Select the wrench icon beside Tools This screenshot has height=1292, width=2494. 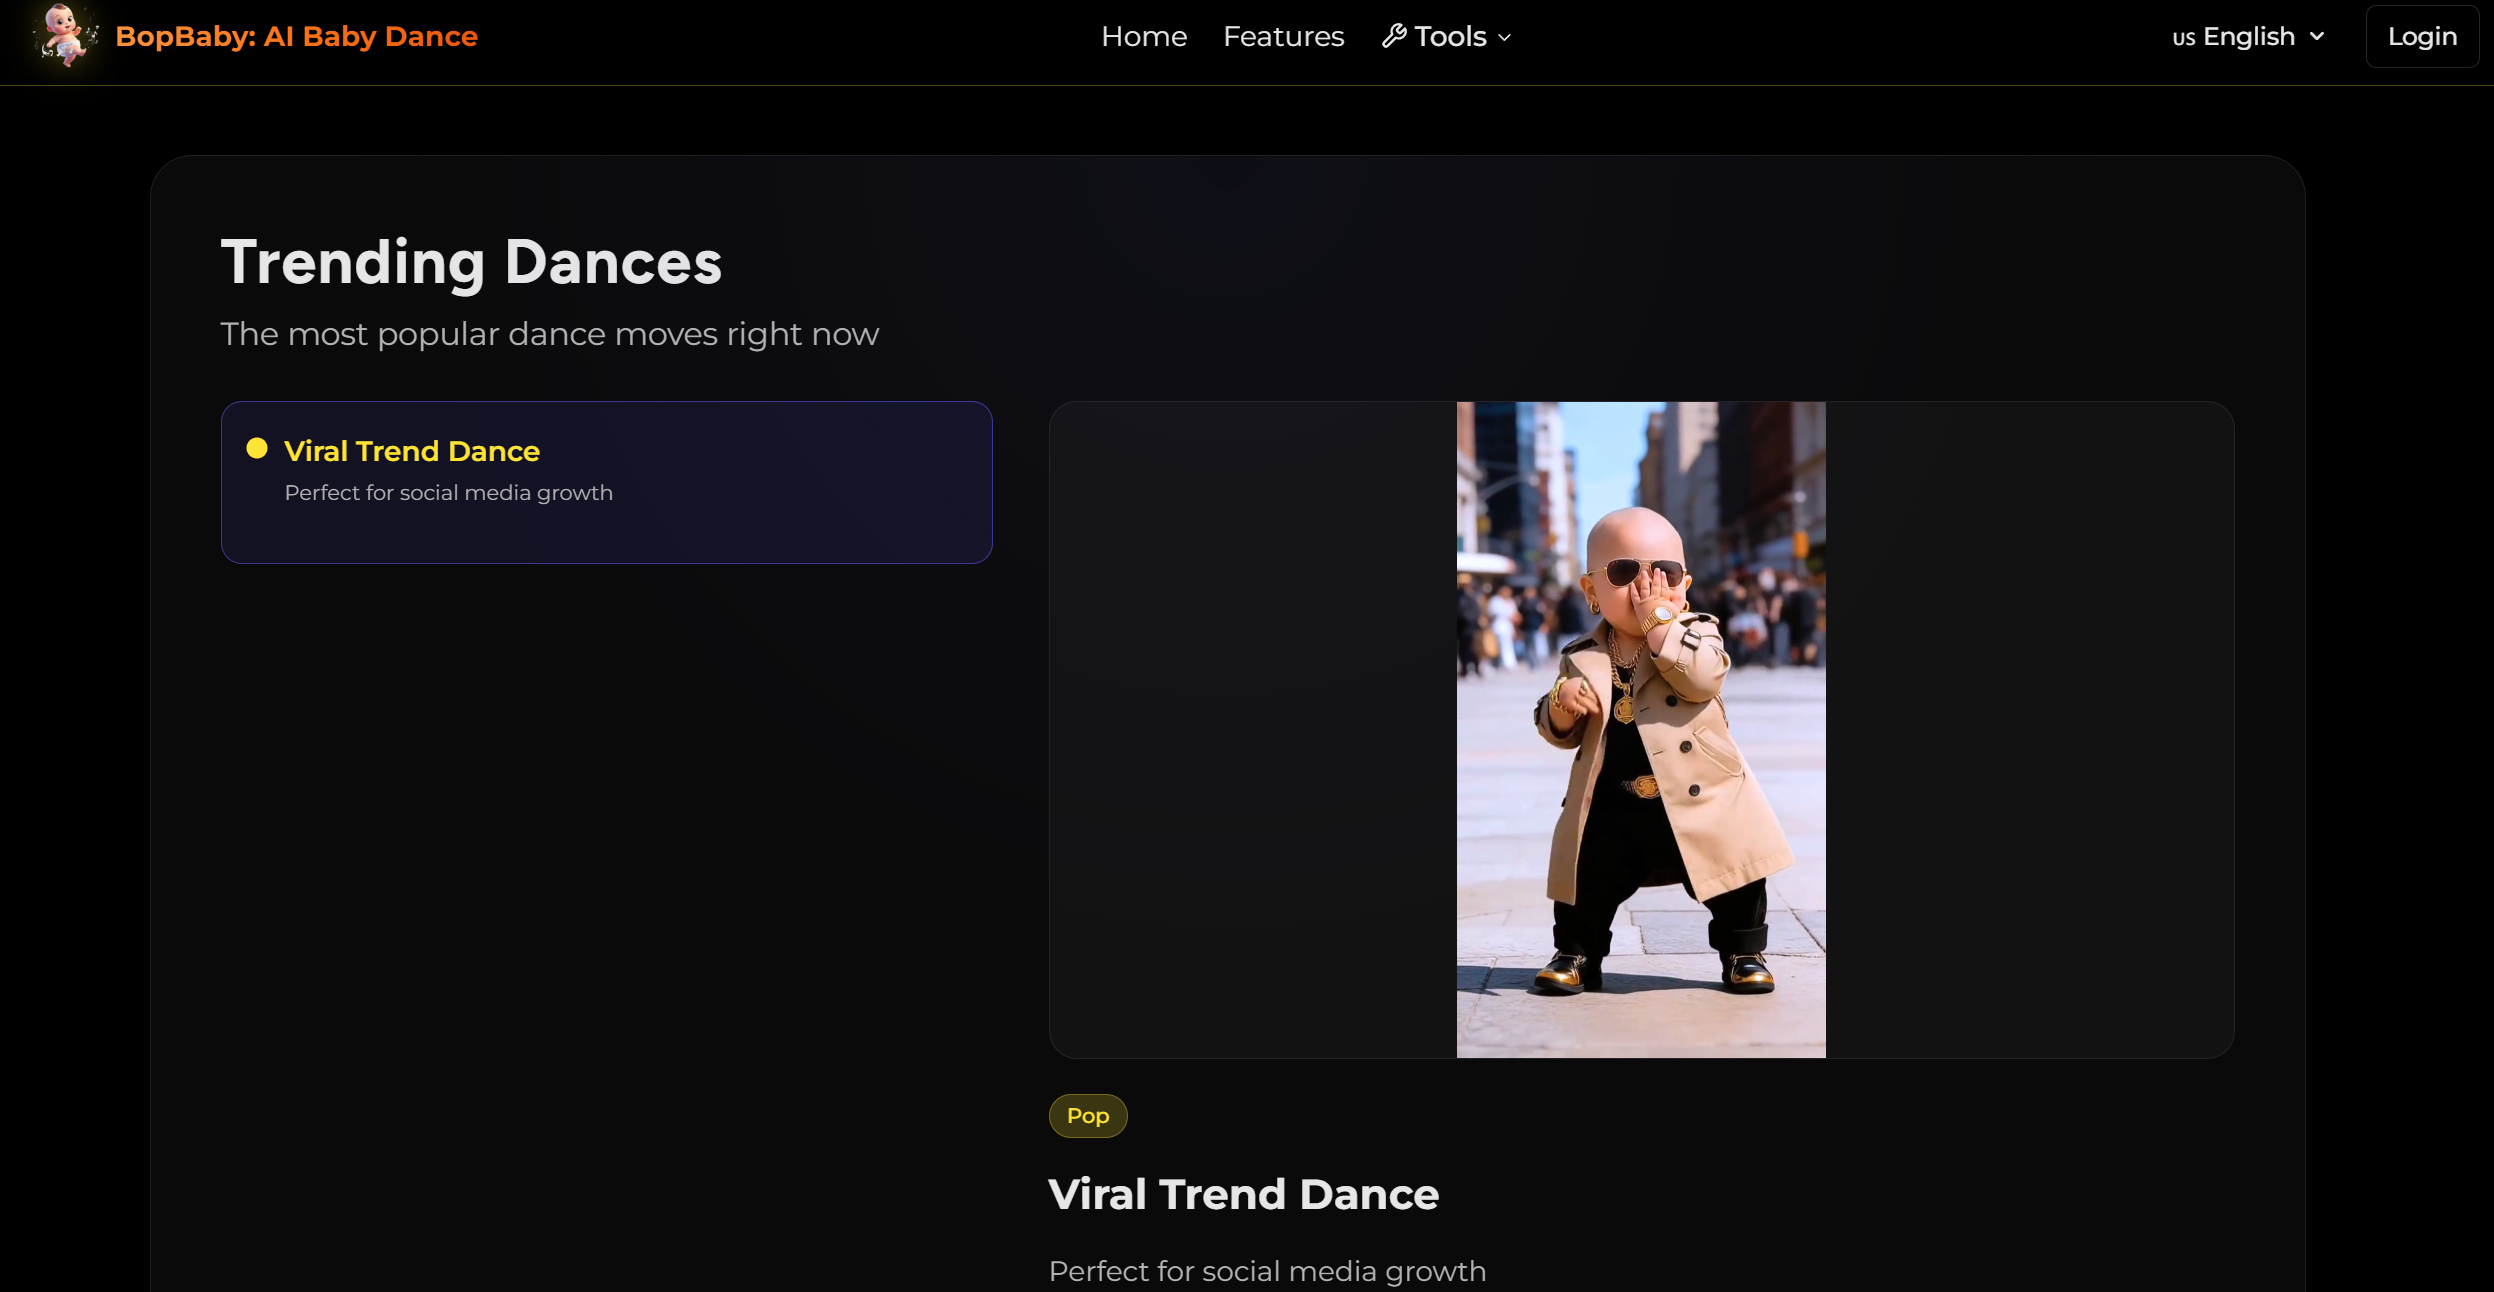(x=1394, y=35)
